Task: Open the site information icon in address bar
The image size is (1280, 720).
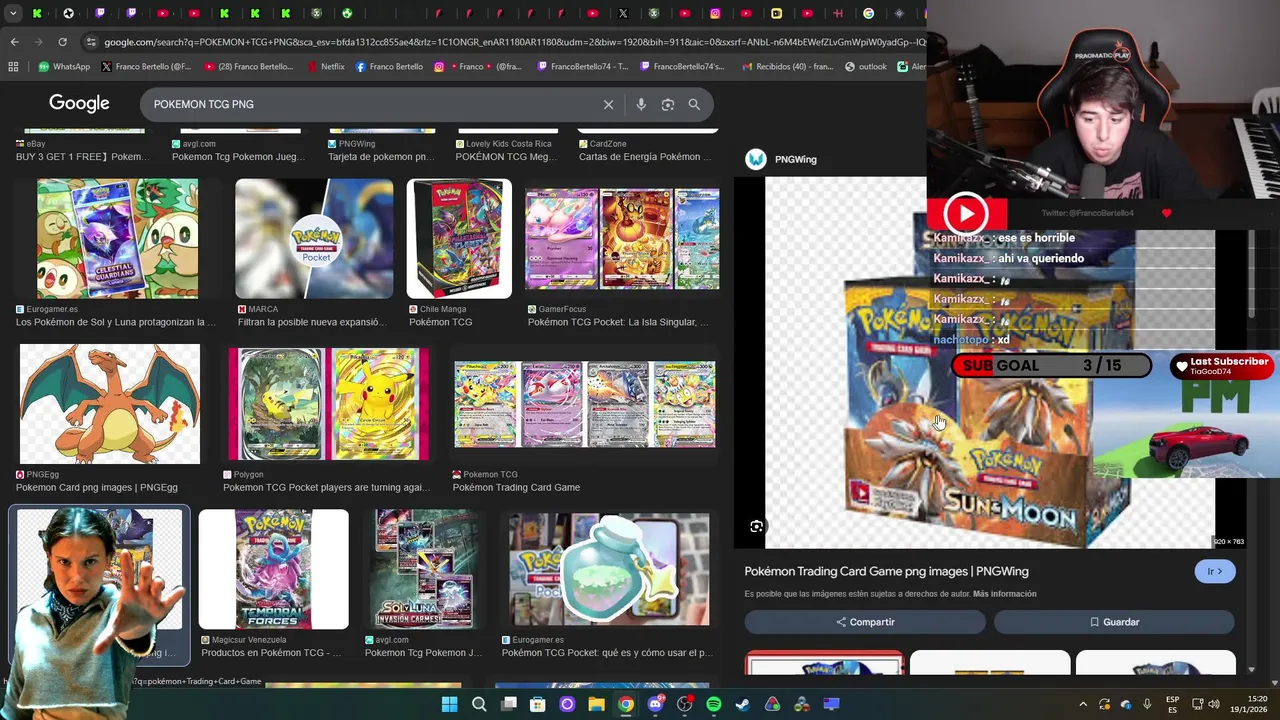Action: 91,42
